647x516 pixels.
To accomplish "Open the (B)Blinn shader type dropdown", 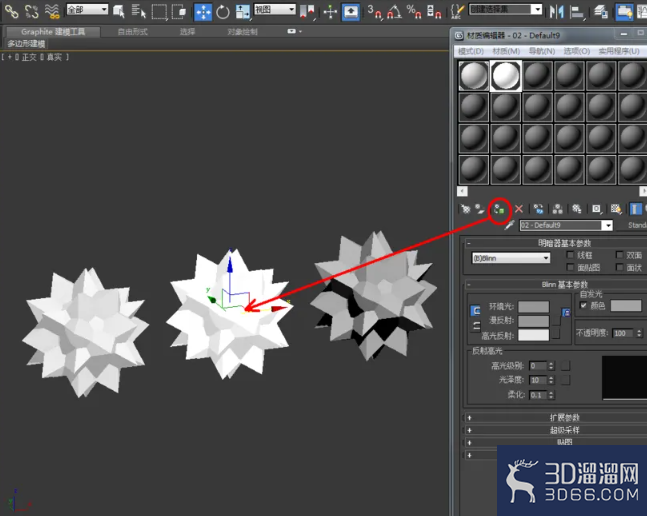I will 511,258.
